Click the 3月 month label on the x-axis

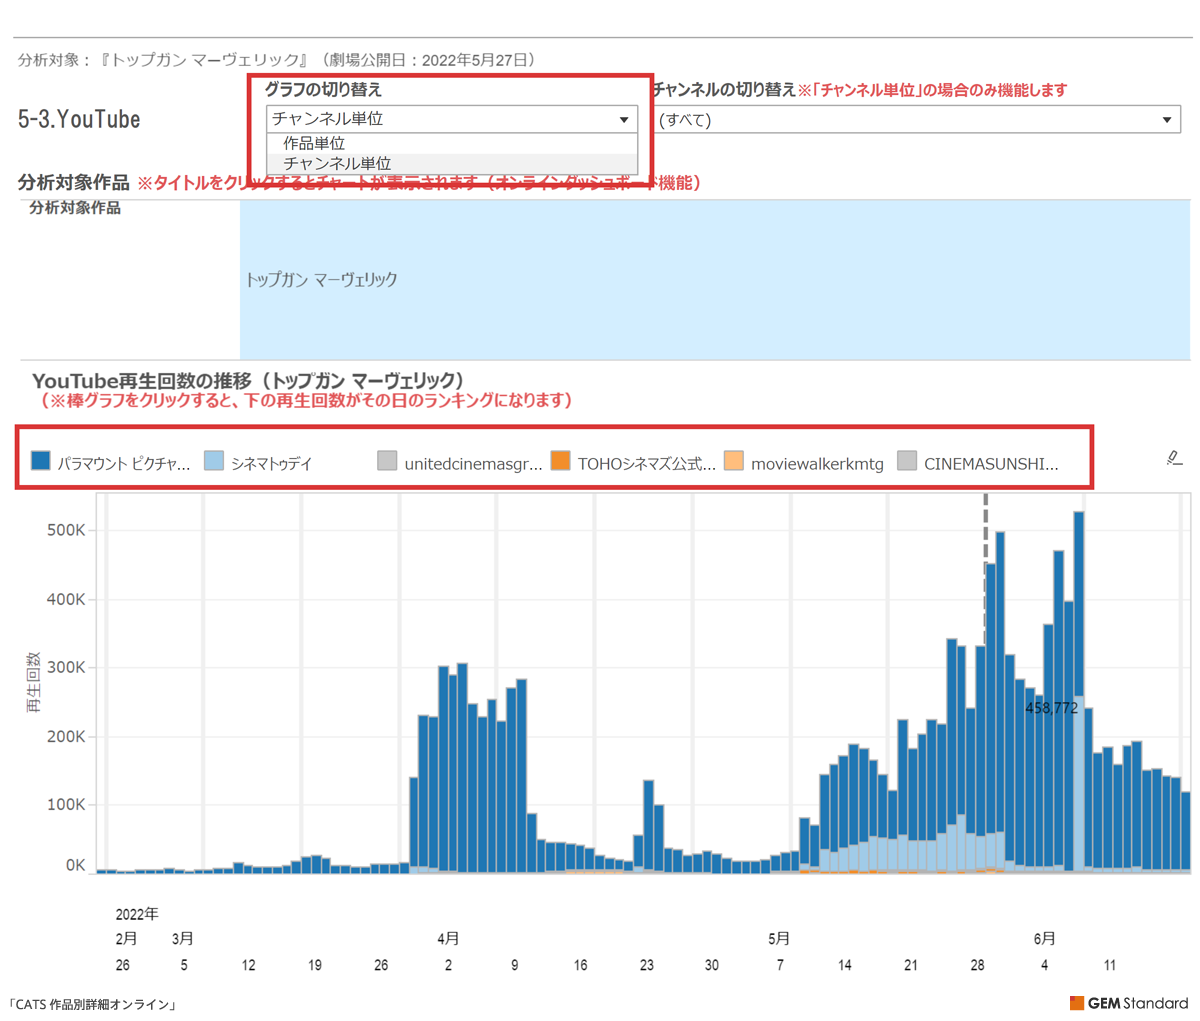pos(183,939)
